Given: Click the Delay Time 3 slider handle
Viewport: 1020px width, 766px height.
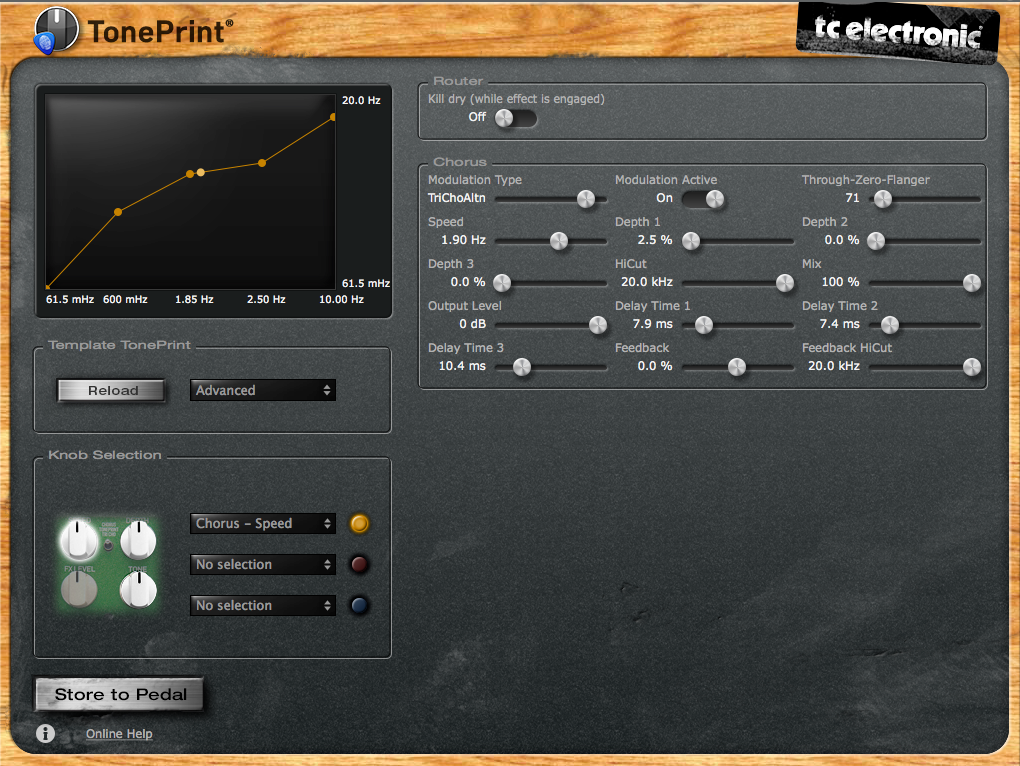Looking at the screenshot, I should 522,367.
